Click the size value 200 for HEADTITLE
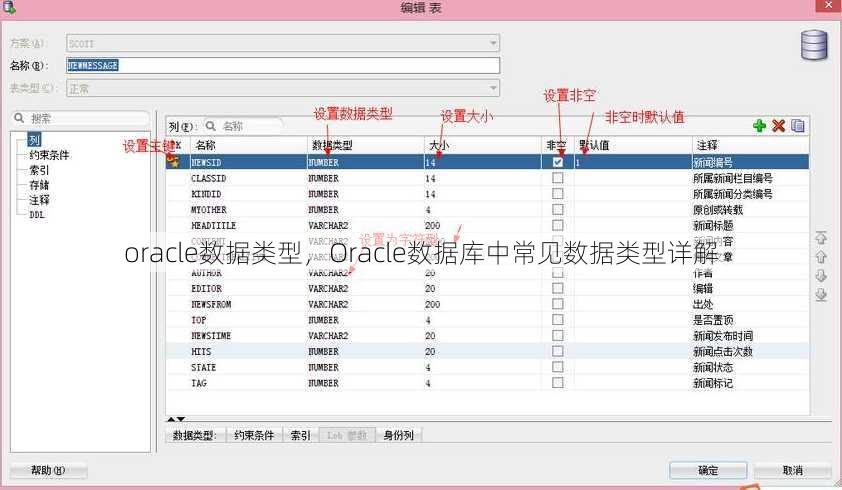The height and width of the screenshot is (490, 842). pos(432,225)
